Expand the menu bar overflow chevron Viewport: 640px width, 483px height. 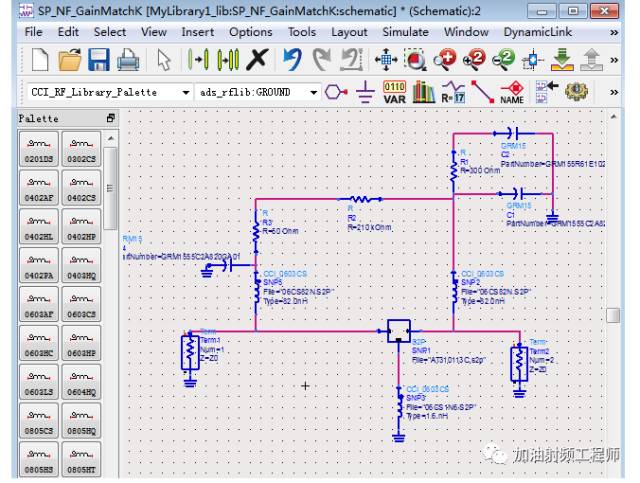pyautogui.click(x=614, y=33)
